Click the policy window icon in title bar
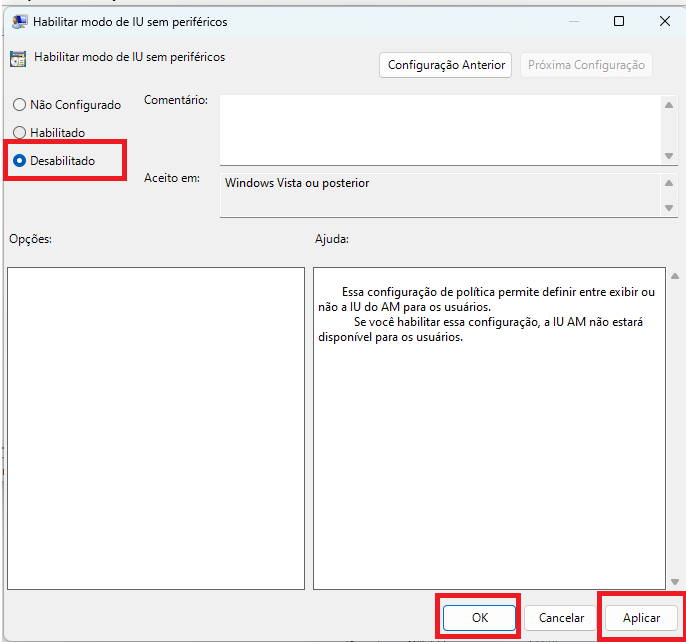The width and height of the screenshot is (686, 642). pyautogui.click(x=18, y=21)
